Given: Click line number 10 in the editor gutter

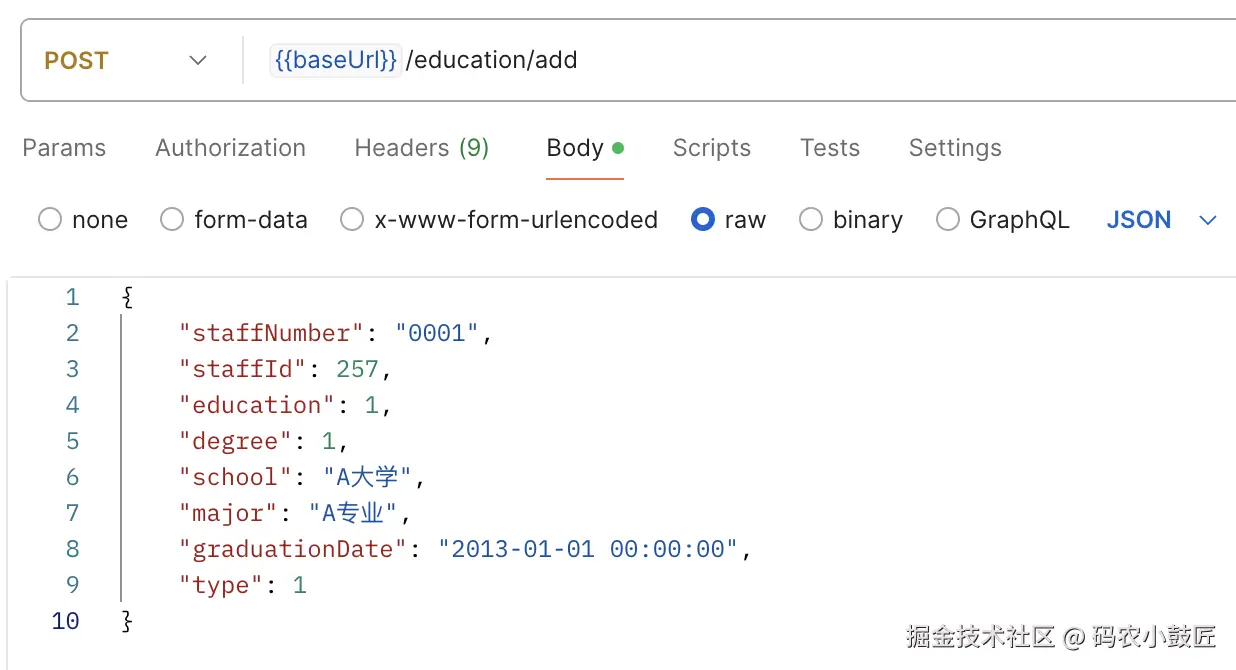Looking at the screenshot, I should [65, 621].
